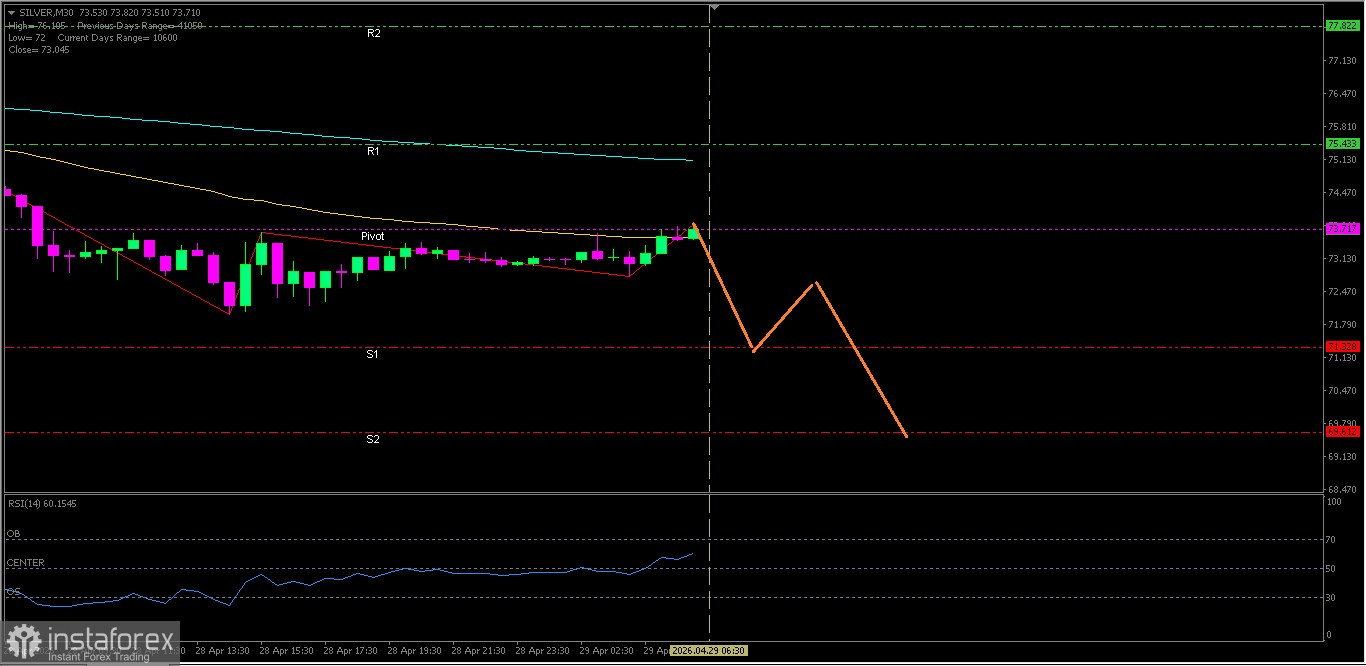The image size is (1366, 666).
Task: Click the Pivot level label
Action: pos(372,237)
